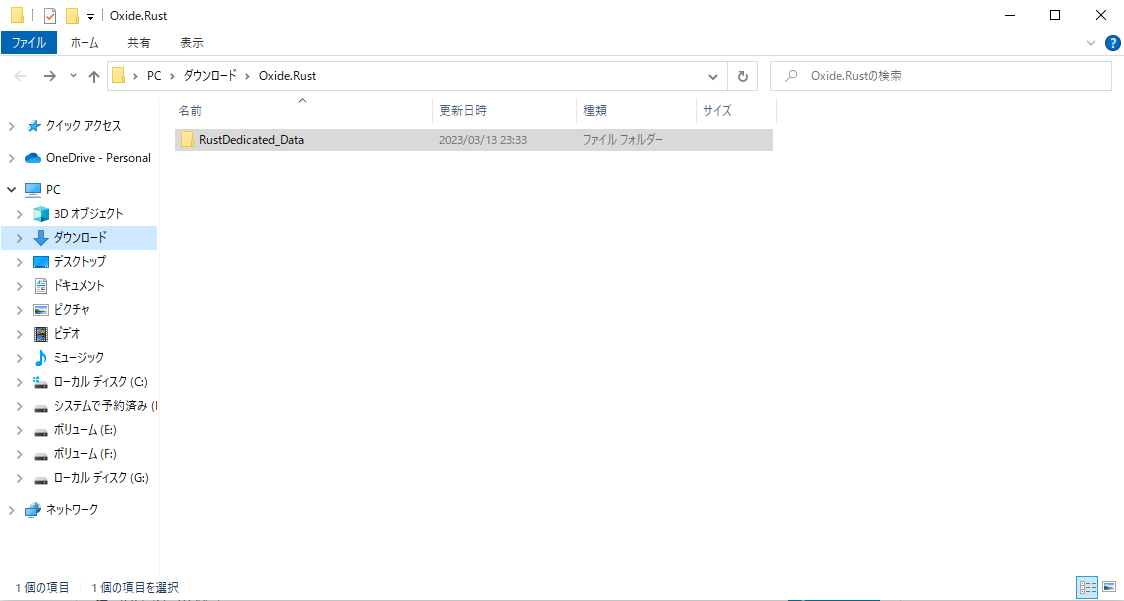Image resolution: width=1124 pixels, height=601 pixels.
Task: Open Customize Quick Access Toolbar dropdown
Action: 90,16
